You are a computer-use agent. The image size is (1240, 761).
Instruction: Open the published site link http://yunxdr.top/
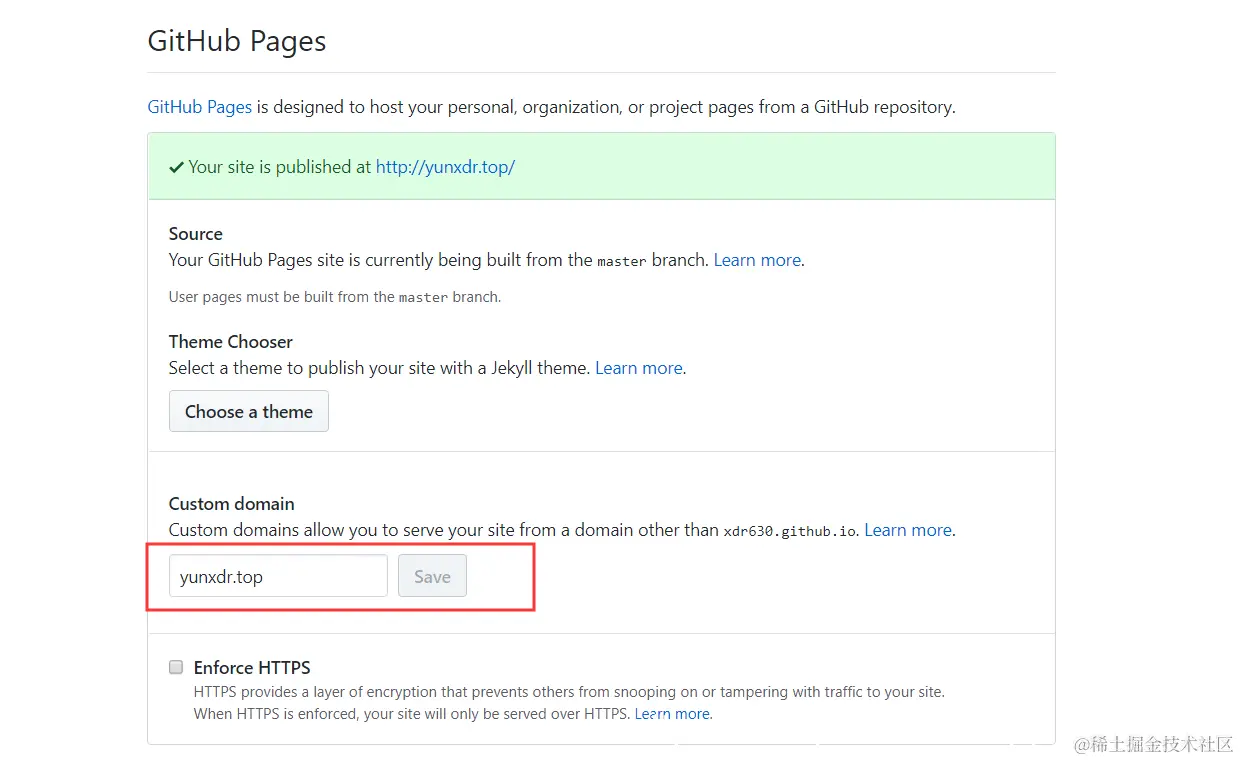tap(445, 167)
